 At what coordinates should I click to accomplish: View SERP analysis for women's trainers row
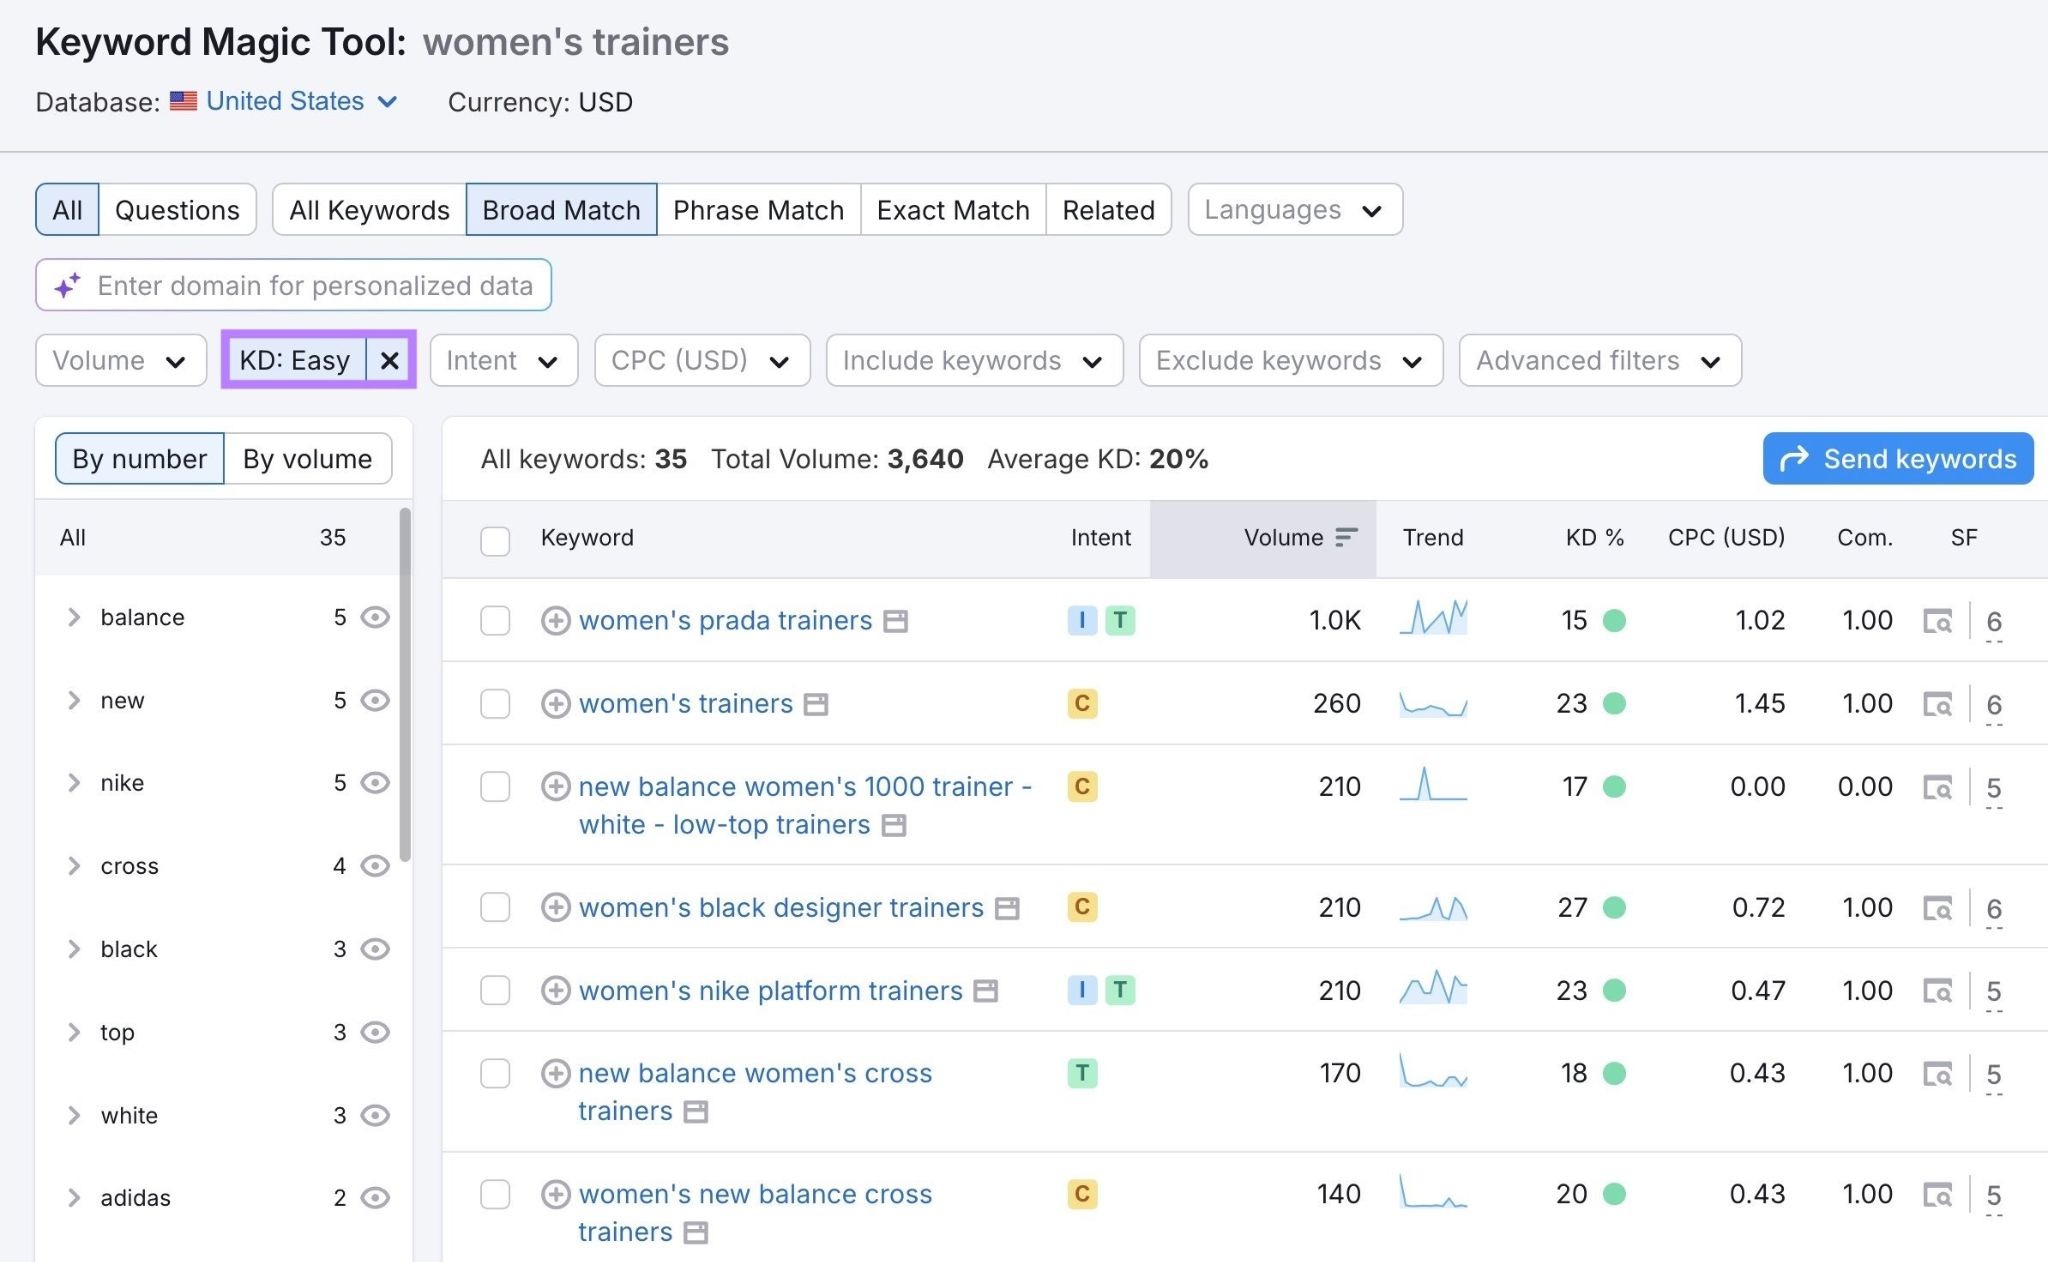point(1937,705)
